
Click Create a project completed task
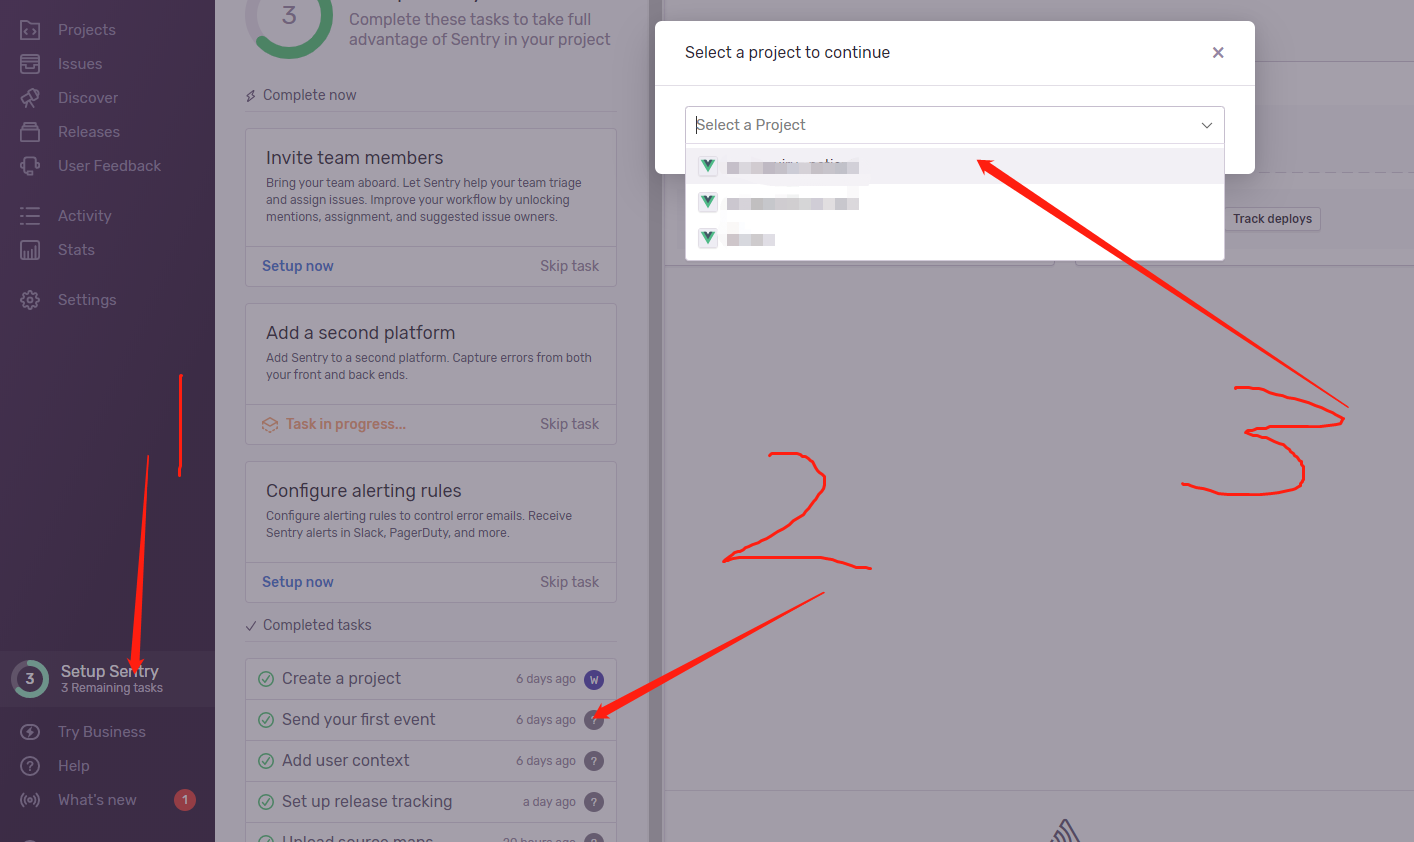point(431,679)
